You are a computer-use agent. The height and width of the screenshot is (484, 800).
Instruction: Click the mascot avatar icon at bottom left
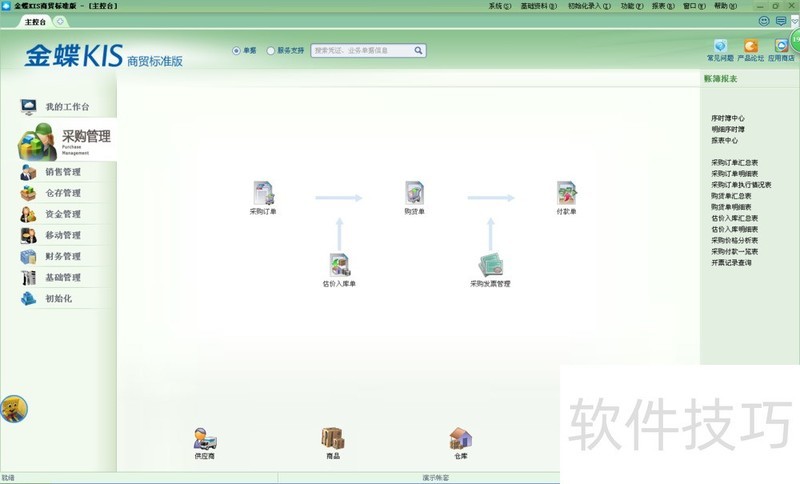coord(14,409)
